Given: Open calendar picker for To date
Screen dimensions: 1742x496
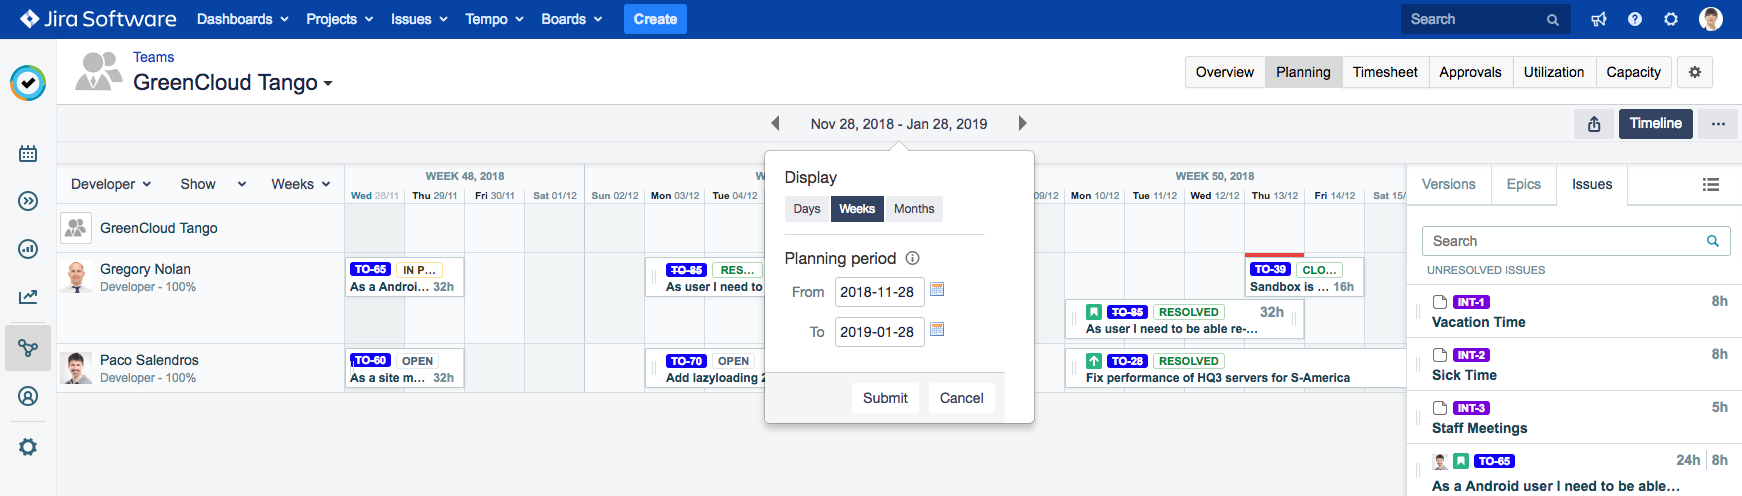Looking at the screenshot, I should [937, 330].
